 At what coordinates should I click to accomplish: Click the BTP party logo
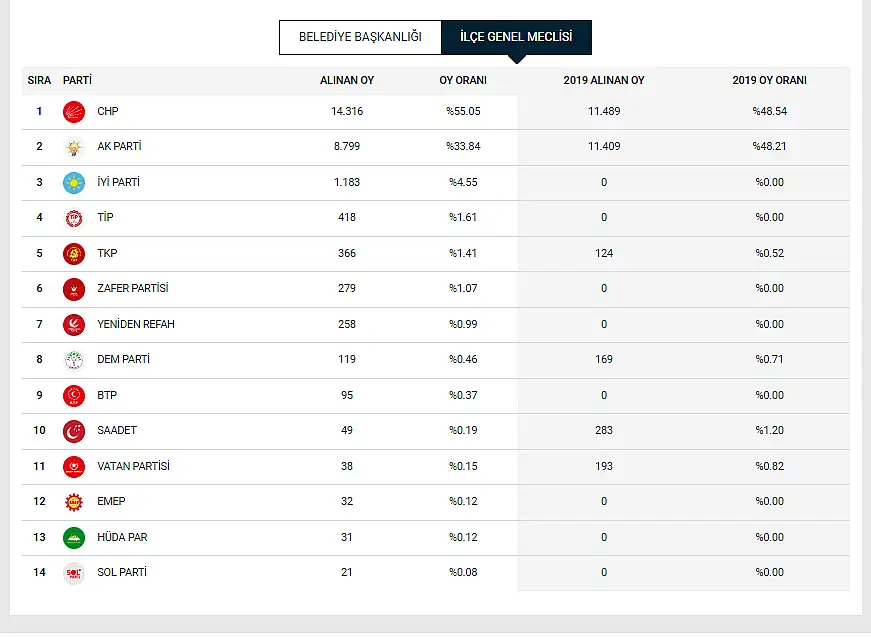[74, 396]
